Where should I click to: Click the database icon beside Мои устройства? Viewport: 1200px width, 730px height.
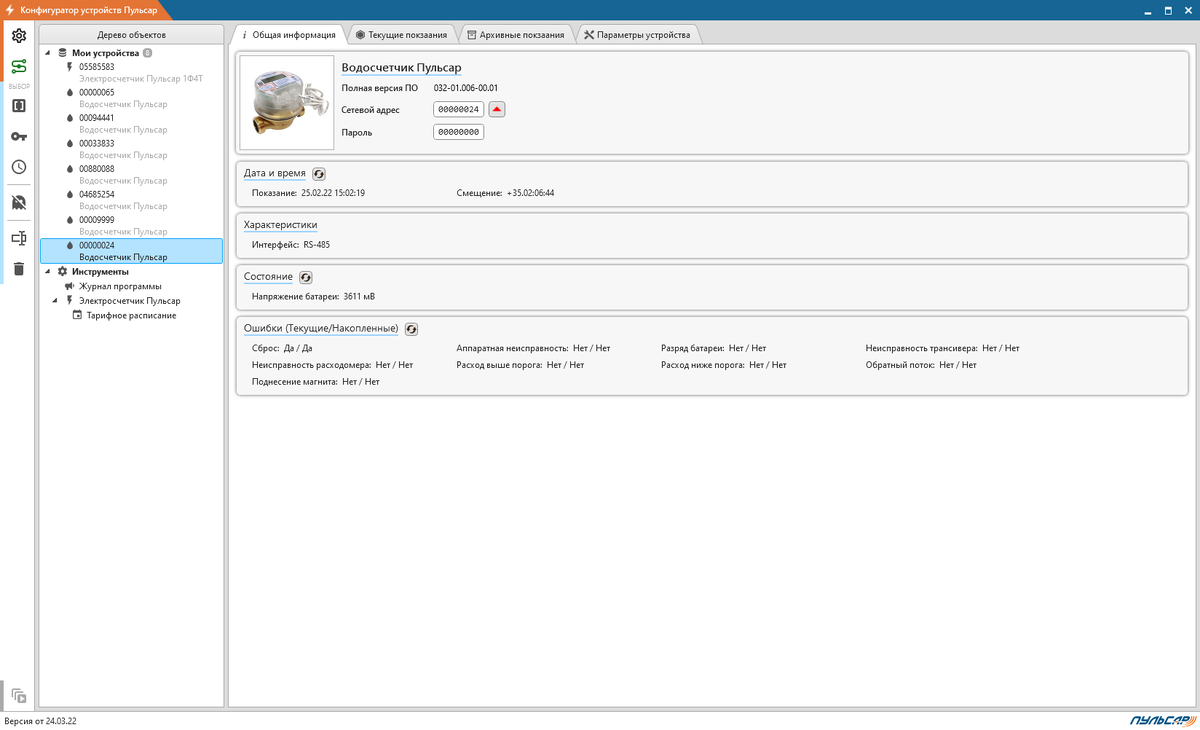(63, 53)
